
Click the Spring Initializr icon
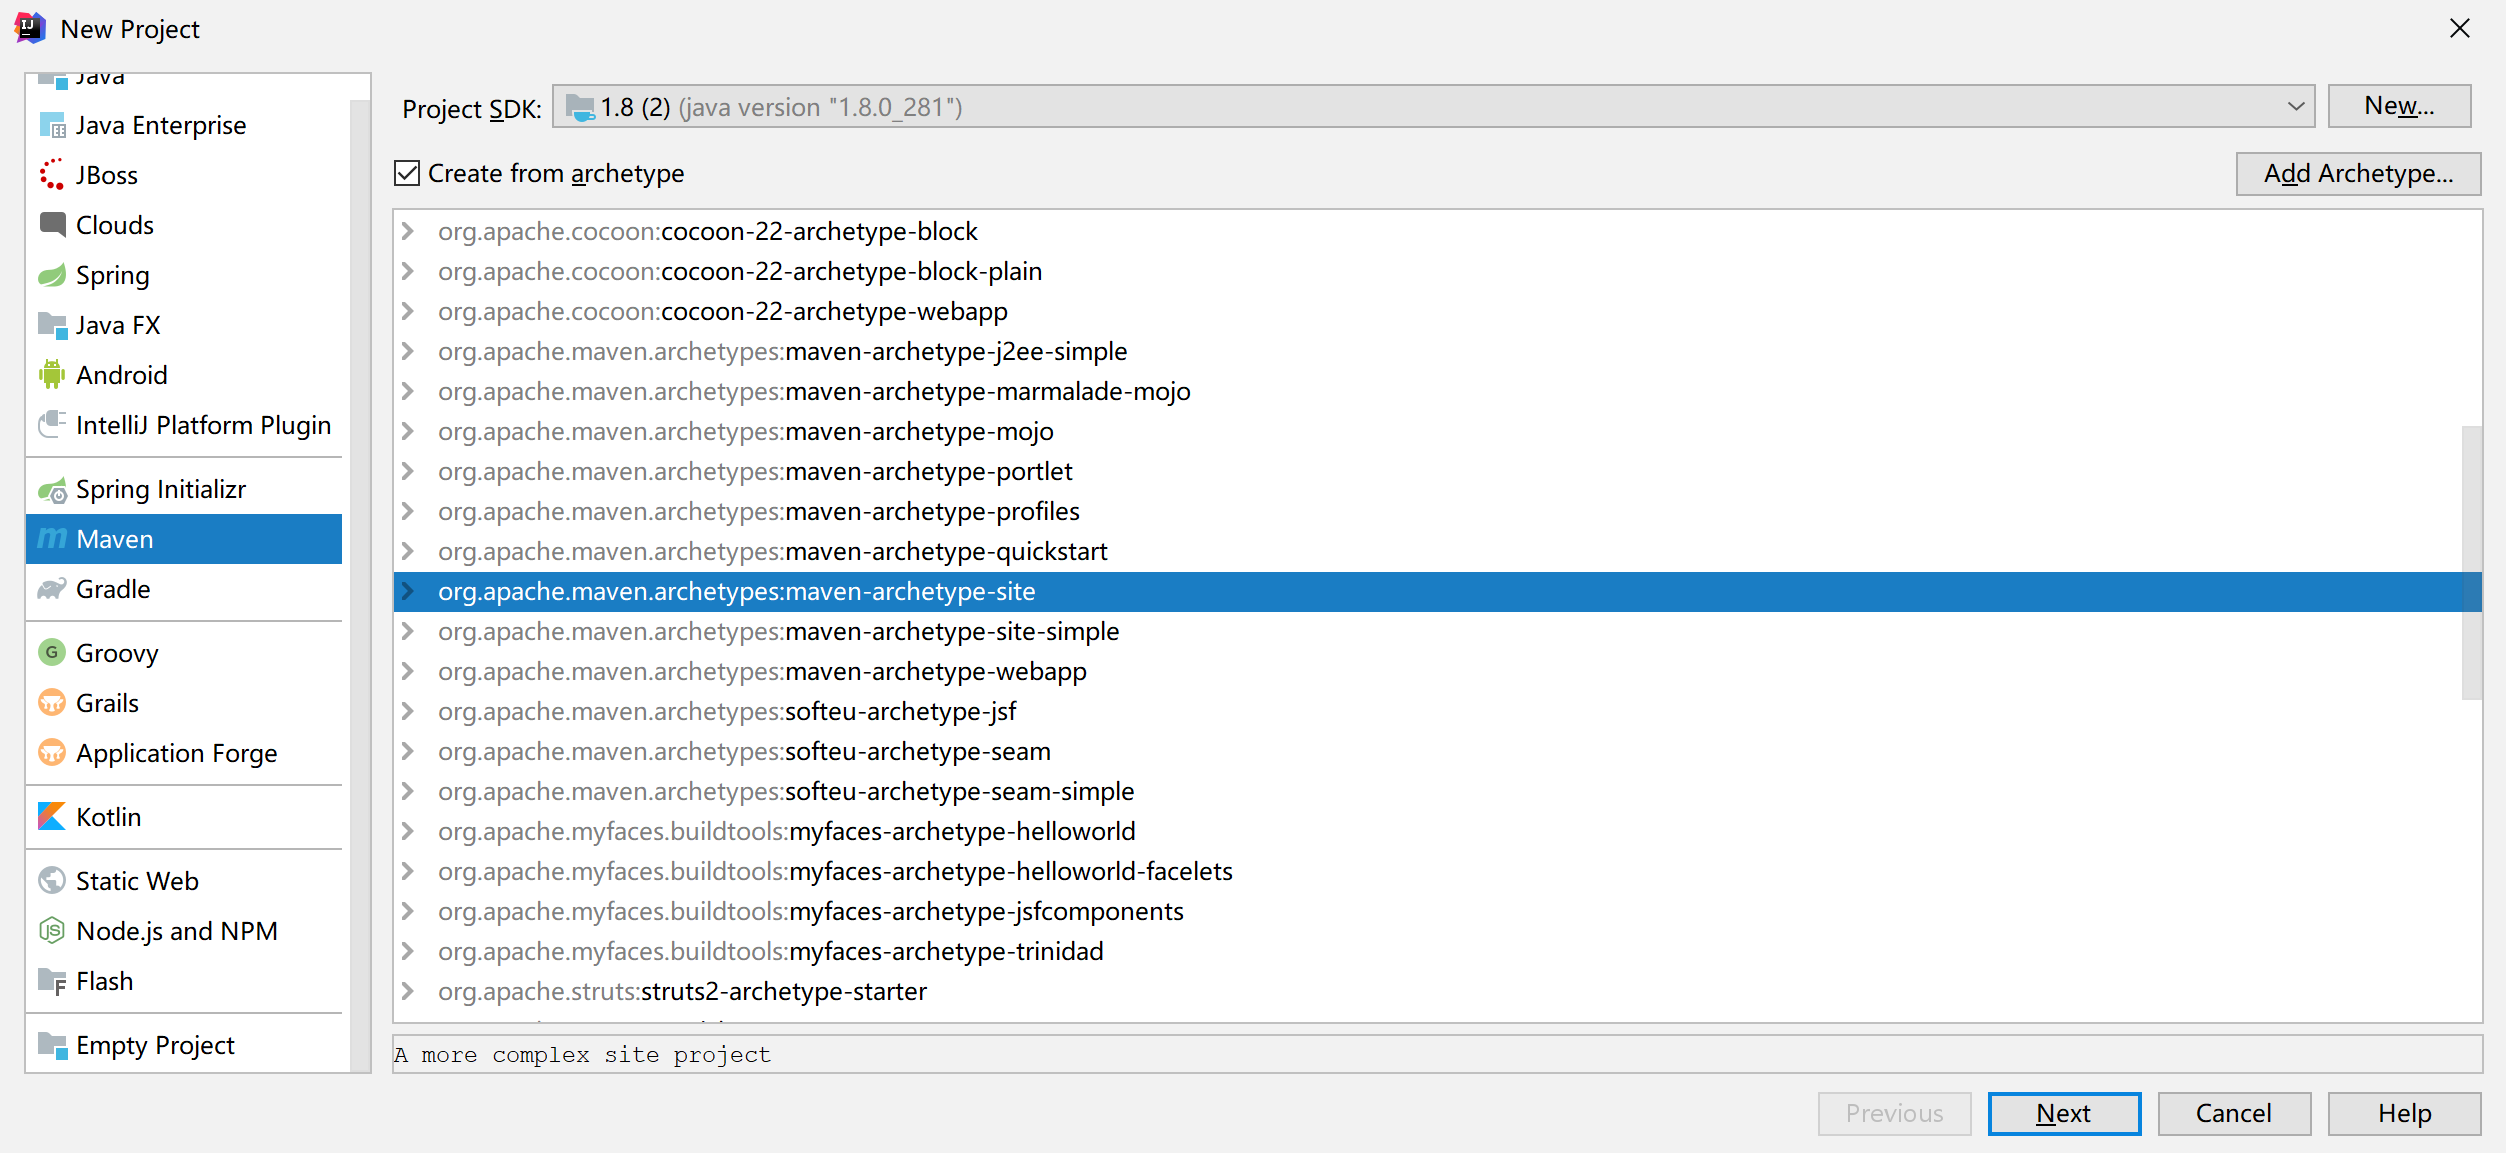coord(52,489)
